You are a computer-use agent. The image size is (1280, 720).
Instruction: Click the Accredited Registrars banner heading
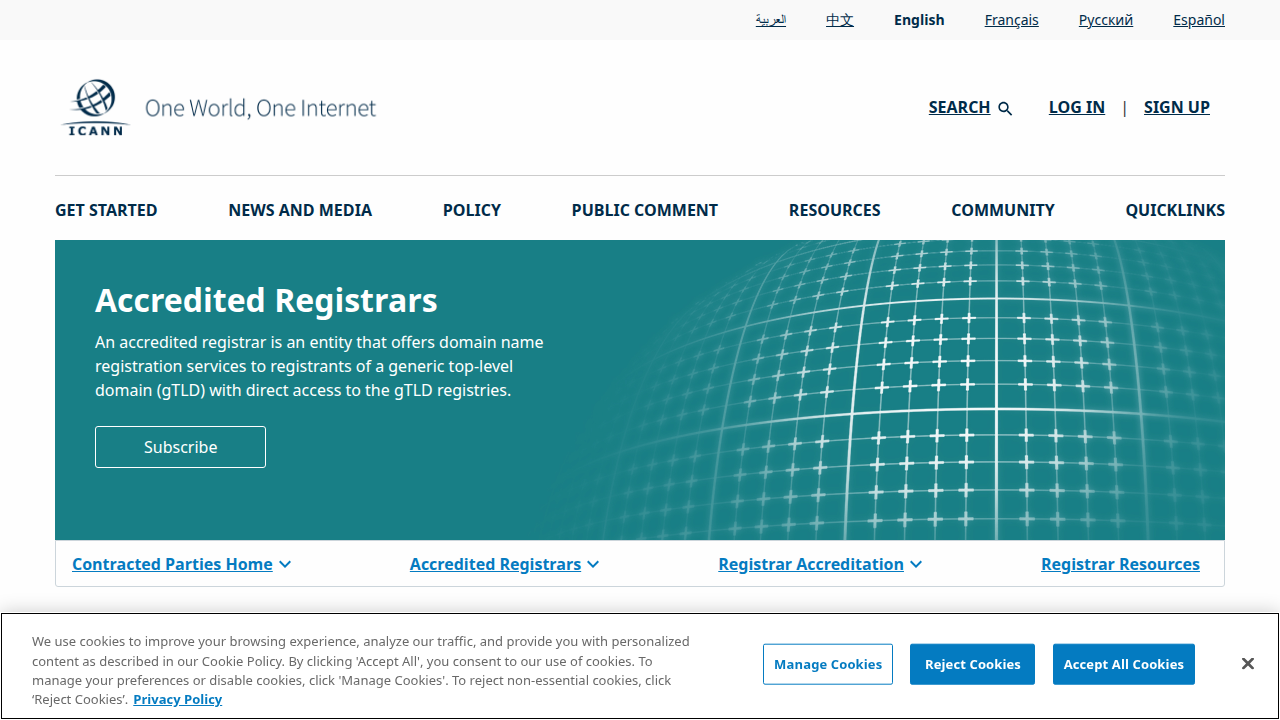tap(266, 300)
